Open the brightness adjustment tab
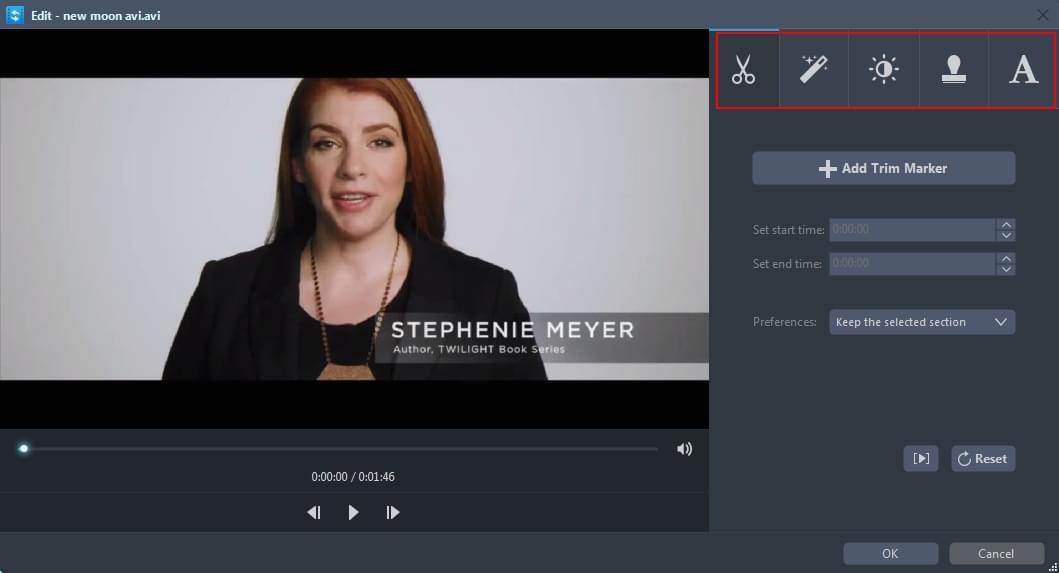Viewport: 1059px width, 573px height. tap(884, 70)
